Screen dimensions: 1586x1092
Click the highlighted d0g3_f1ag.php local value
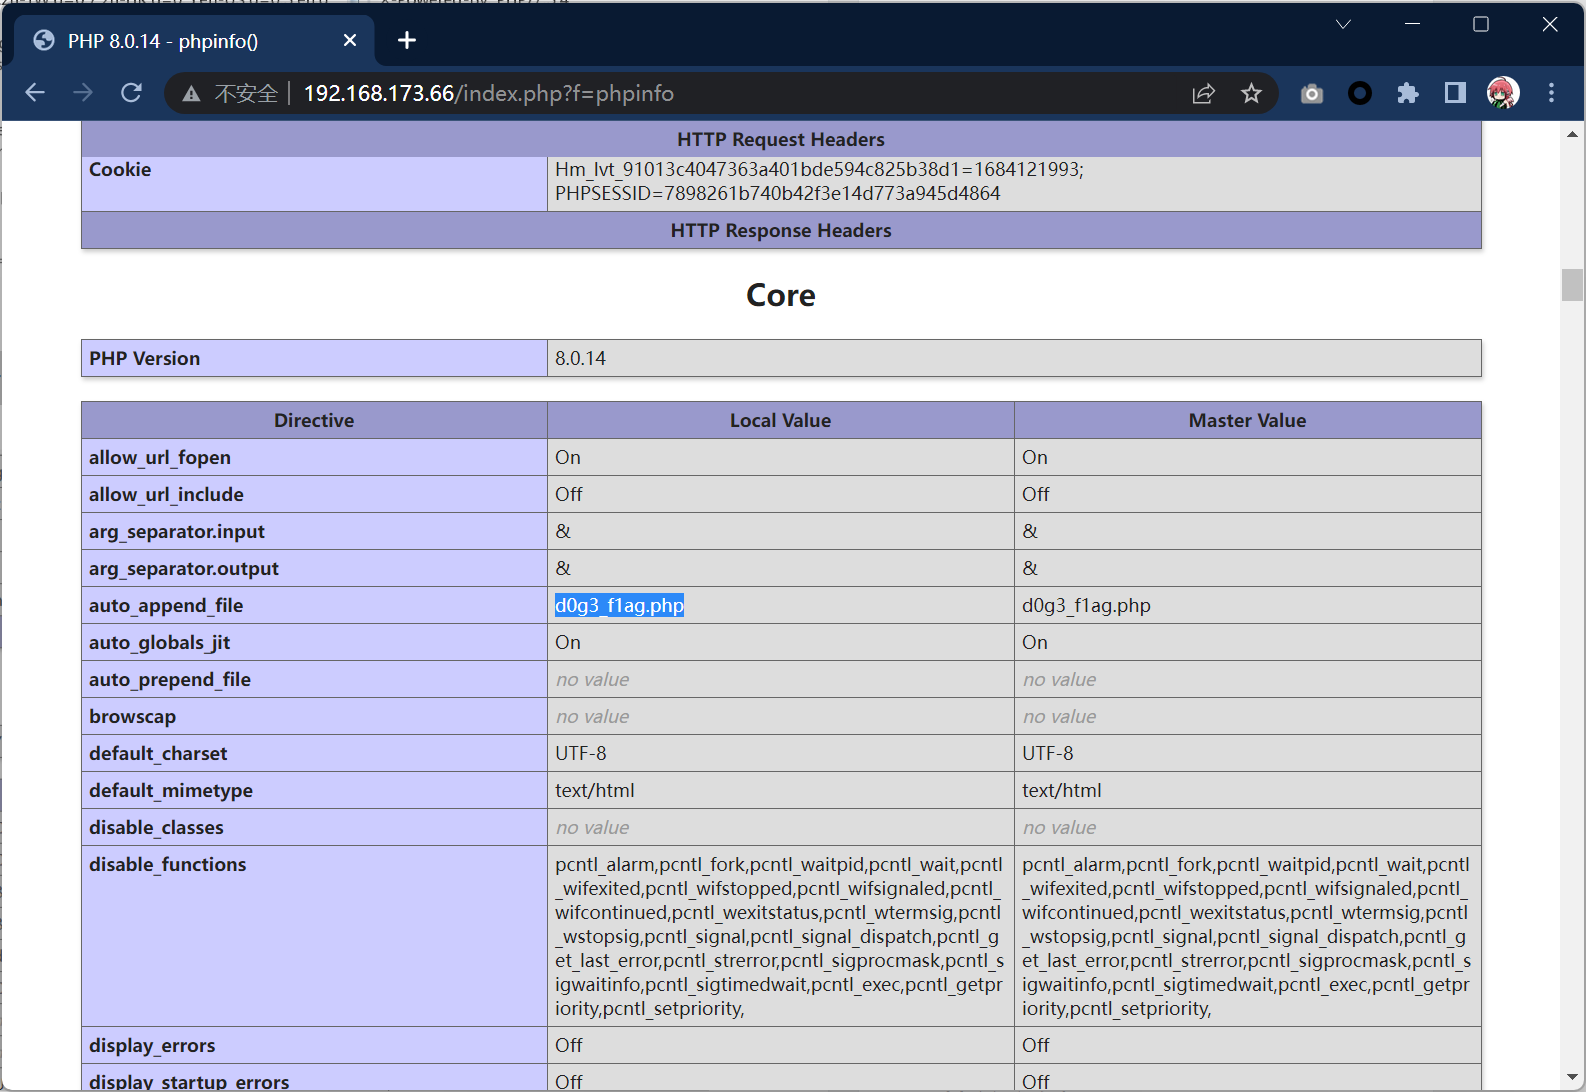pyautogui.click(x=619, y=605)
